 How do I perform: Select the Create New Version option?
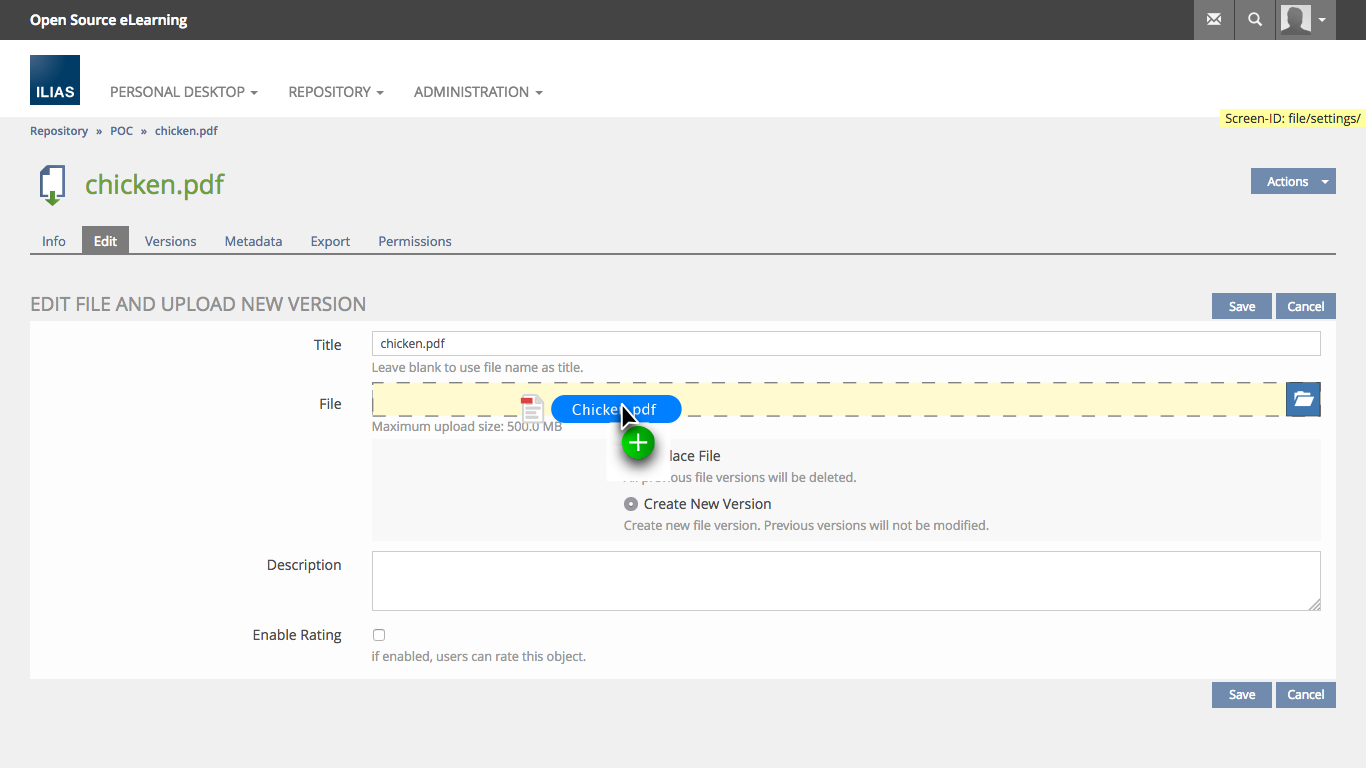[631, 504]
